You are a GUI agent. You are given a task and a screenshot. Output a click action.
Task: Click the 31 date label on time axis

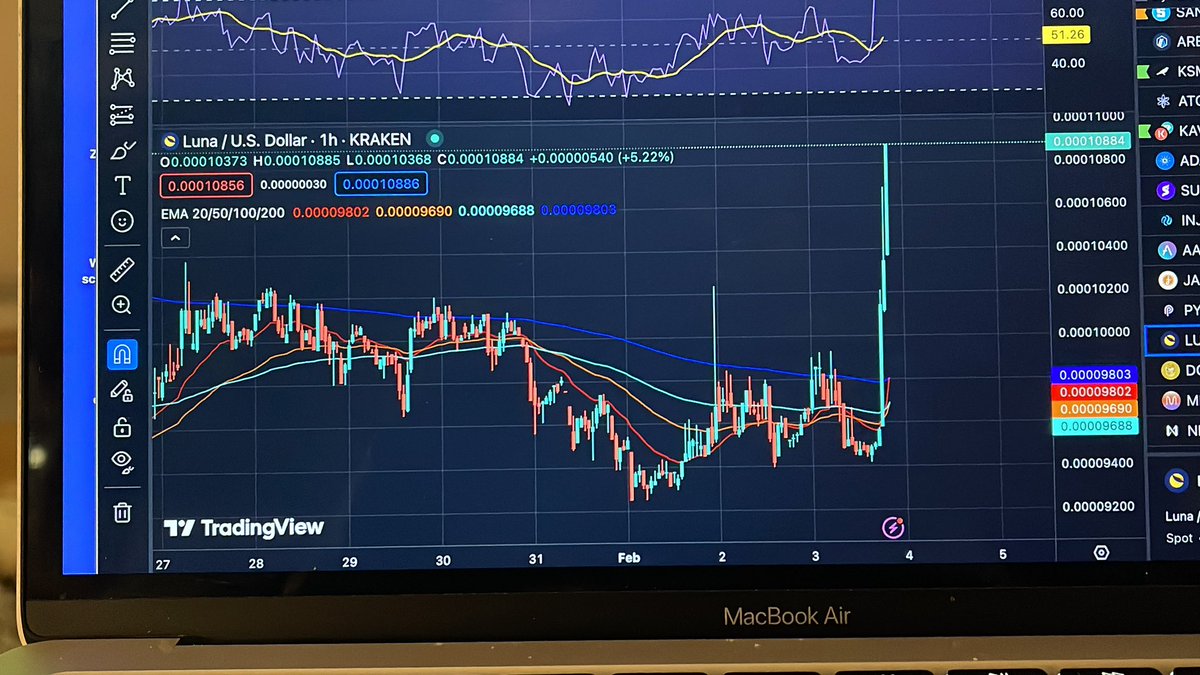[537, 558]
